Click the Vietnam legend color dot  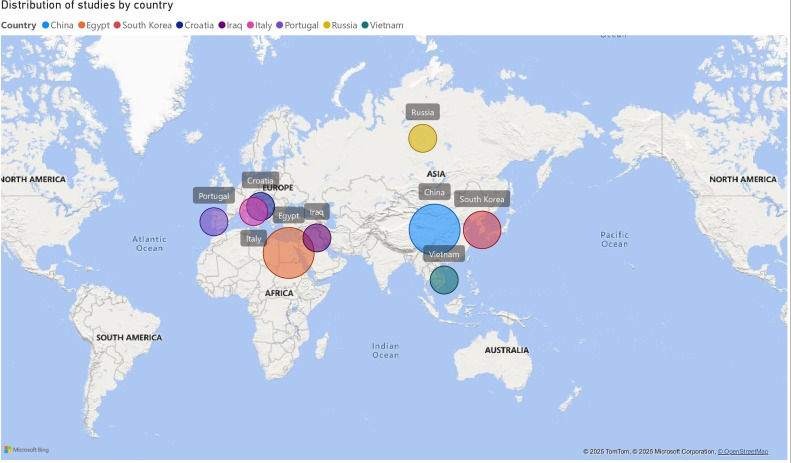pos(365,25)
